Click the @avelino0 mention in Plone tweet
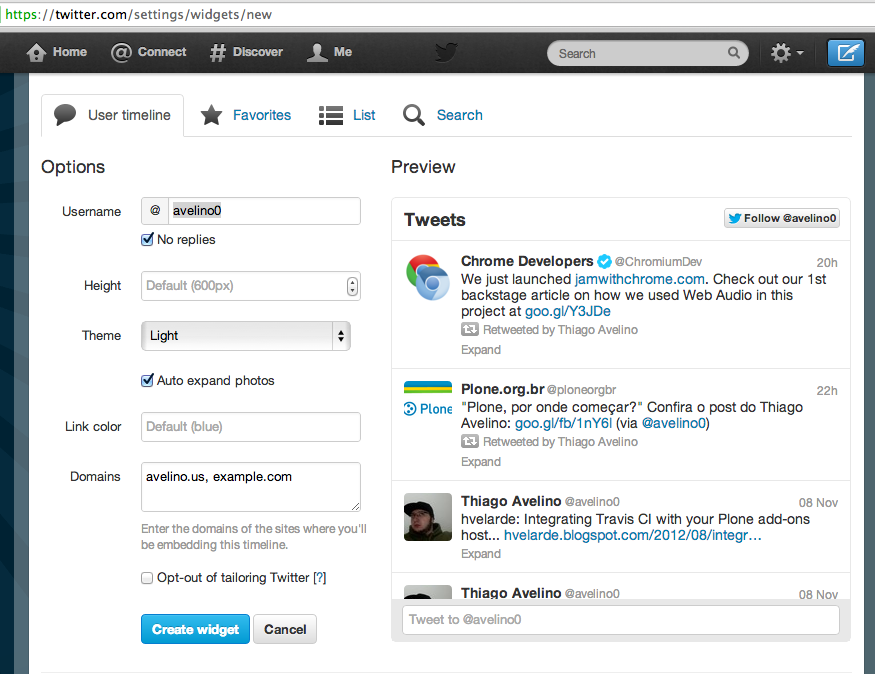Screen dimensions: 875x674 pos(674,423)
